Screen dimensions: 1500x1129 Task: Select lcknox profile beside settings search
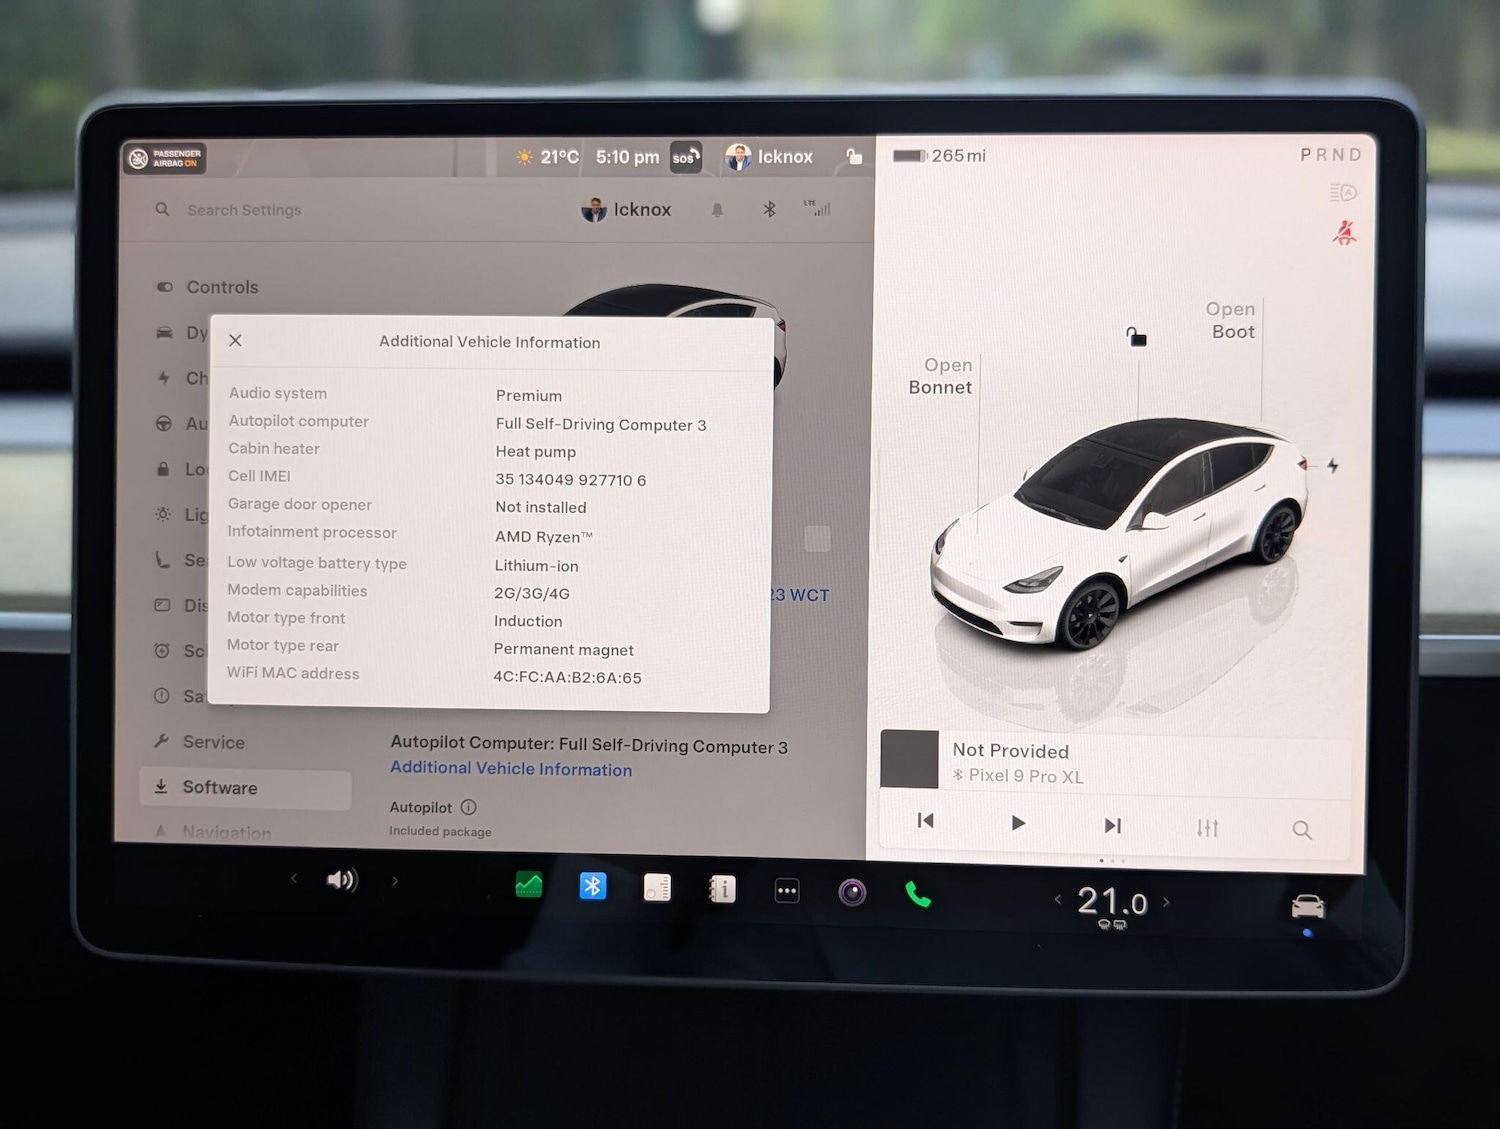tap(626, 209)
